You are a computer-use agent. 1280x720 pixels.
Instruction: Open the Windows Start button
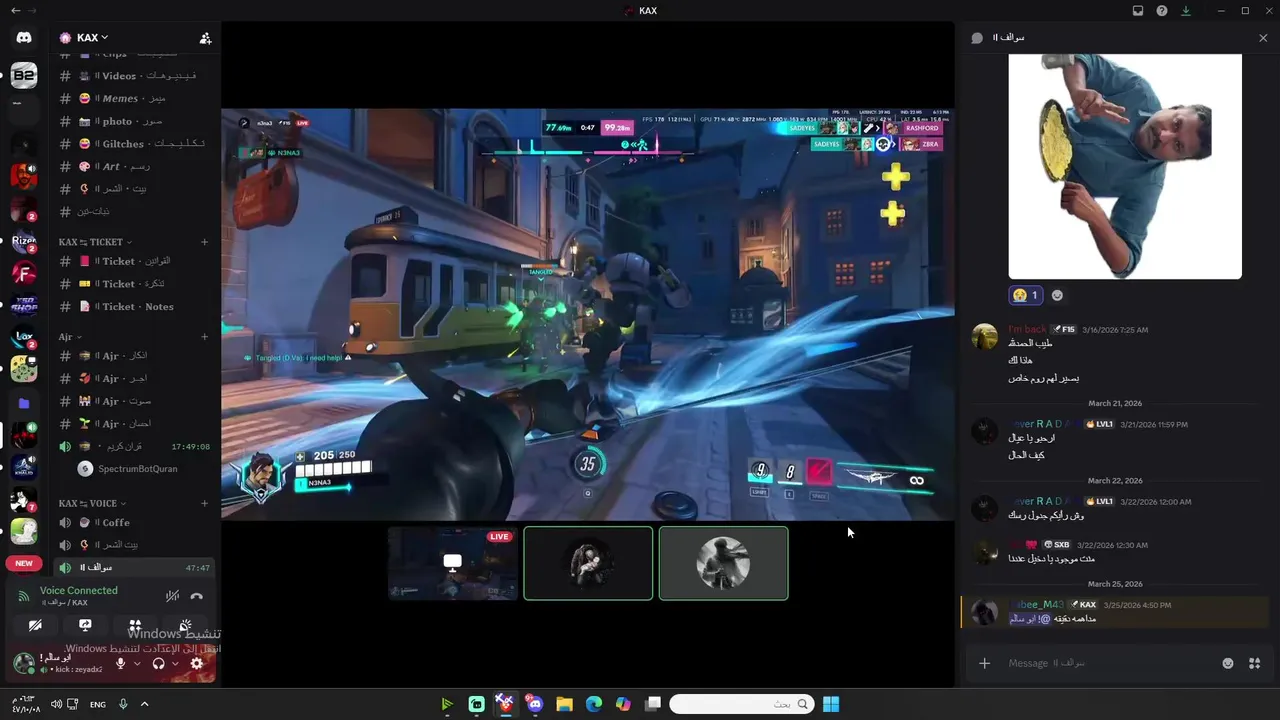[x=831, y=704]
